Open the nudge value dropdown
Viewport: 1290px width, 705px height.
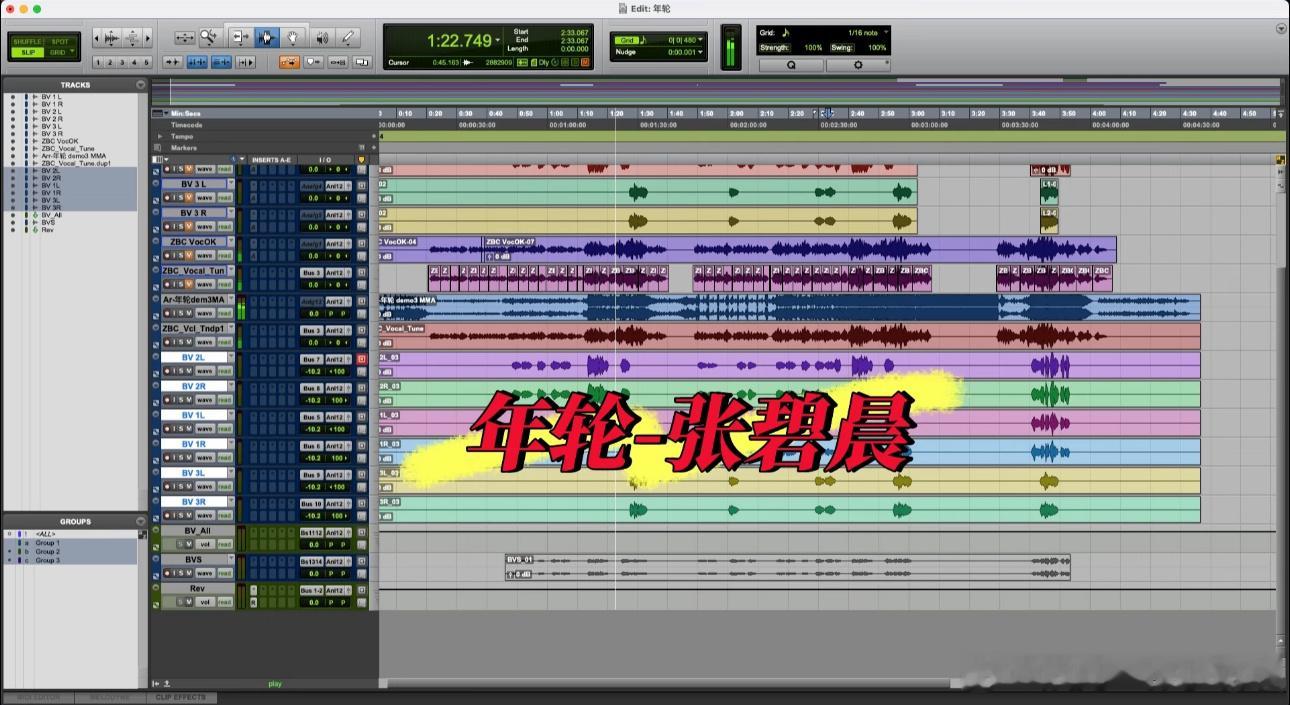tap(701, 52)
